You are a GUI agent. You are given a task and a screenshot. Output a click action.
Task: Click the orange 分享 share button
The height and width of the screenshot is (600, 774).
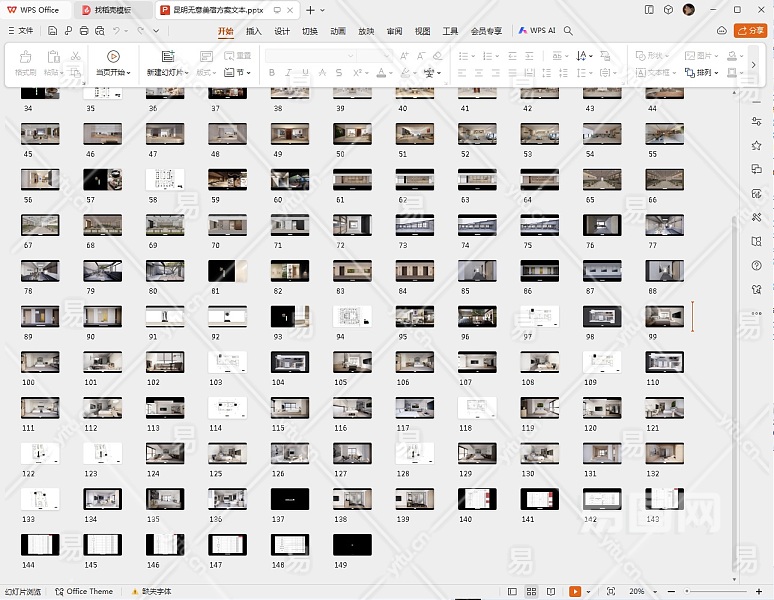coord(749,31)
